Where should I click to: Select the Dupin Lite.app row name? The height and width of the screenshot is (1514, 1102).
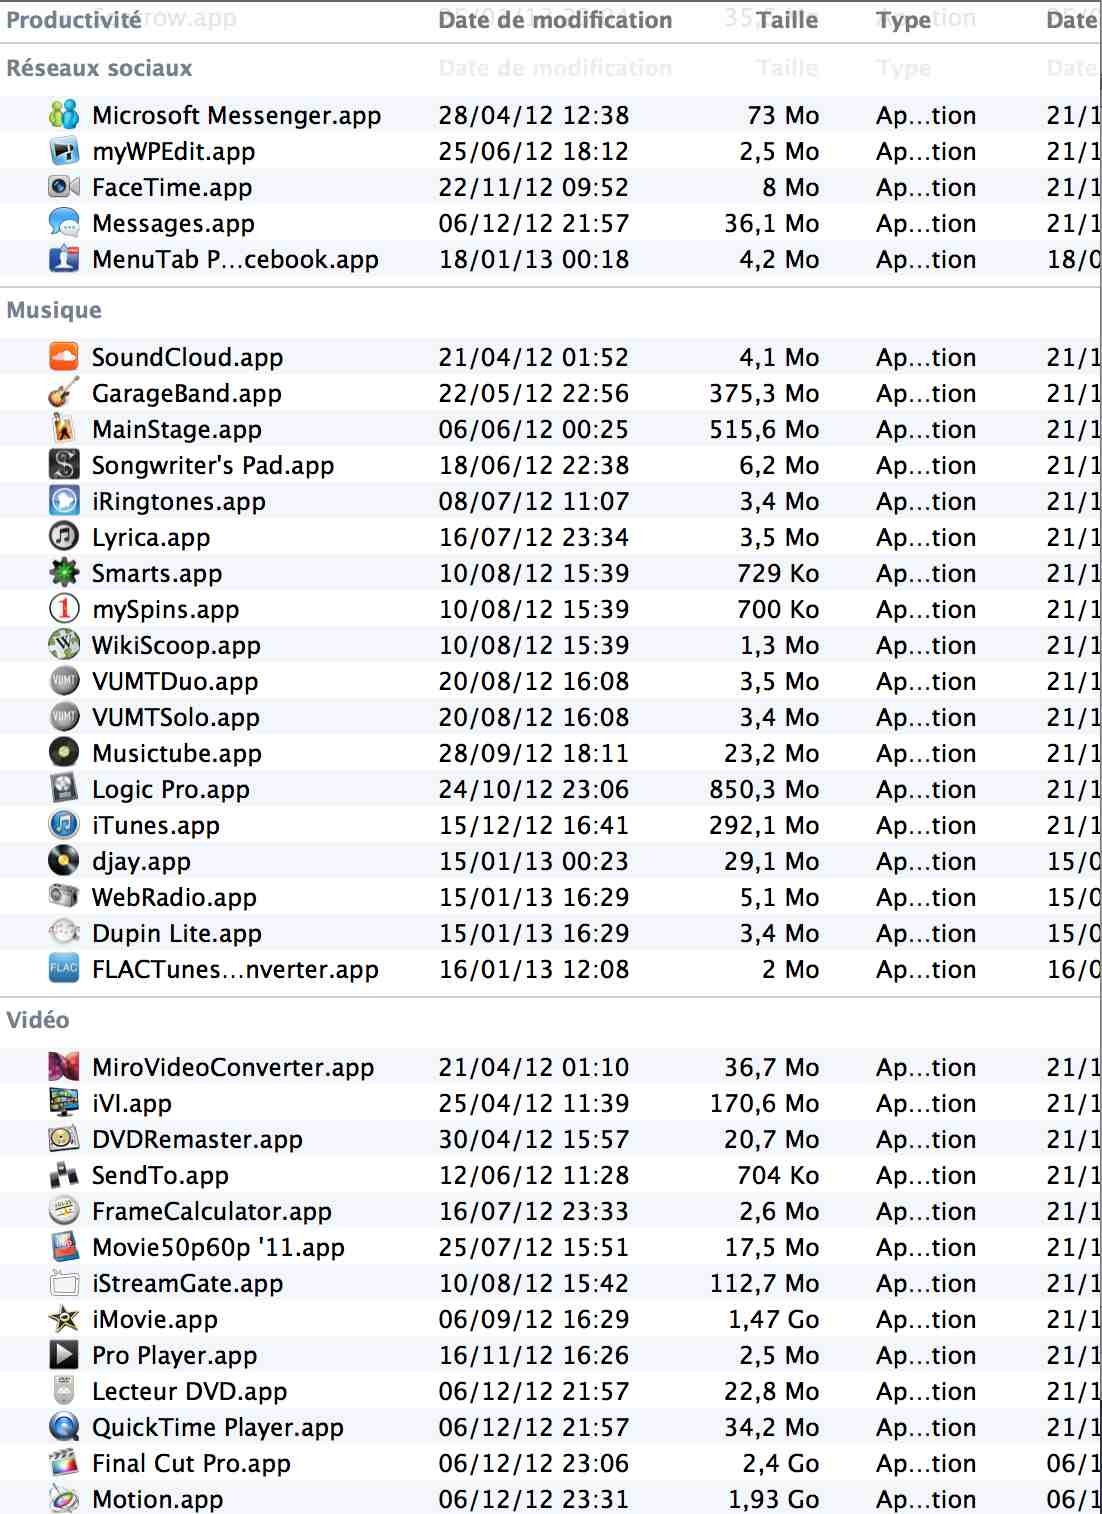pyautogui.click(x=177, y=933)
